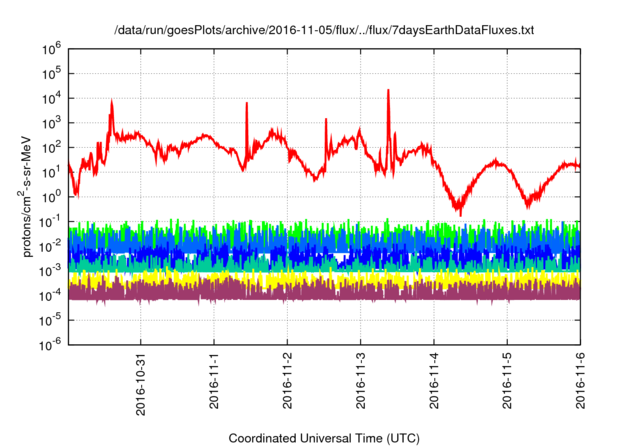Click the 10^-3 y-axis tick label

[51, 270]
